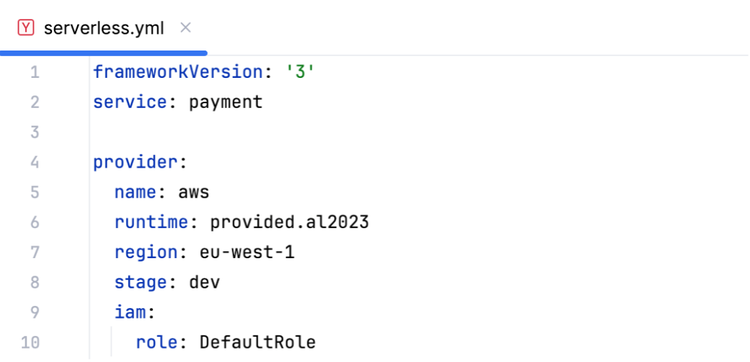
Task: Place cursor on aws value
Action: (194, 192)
